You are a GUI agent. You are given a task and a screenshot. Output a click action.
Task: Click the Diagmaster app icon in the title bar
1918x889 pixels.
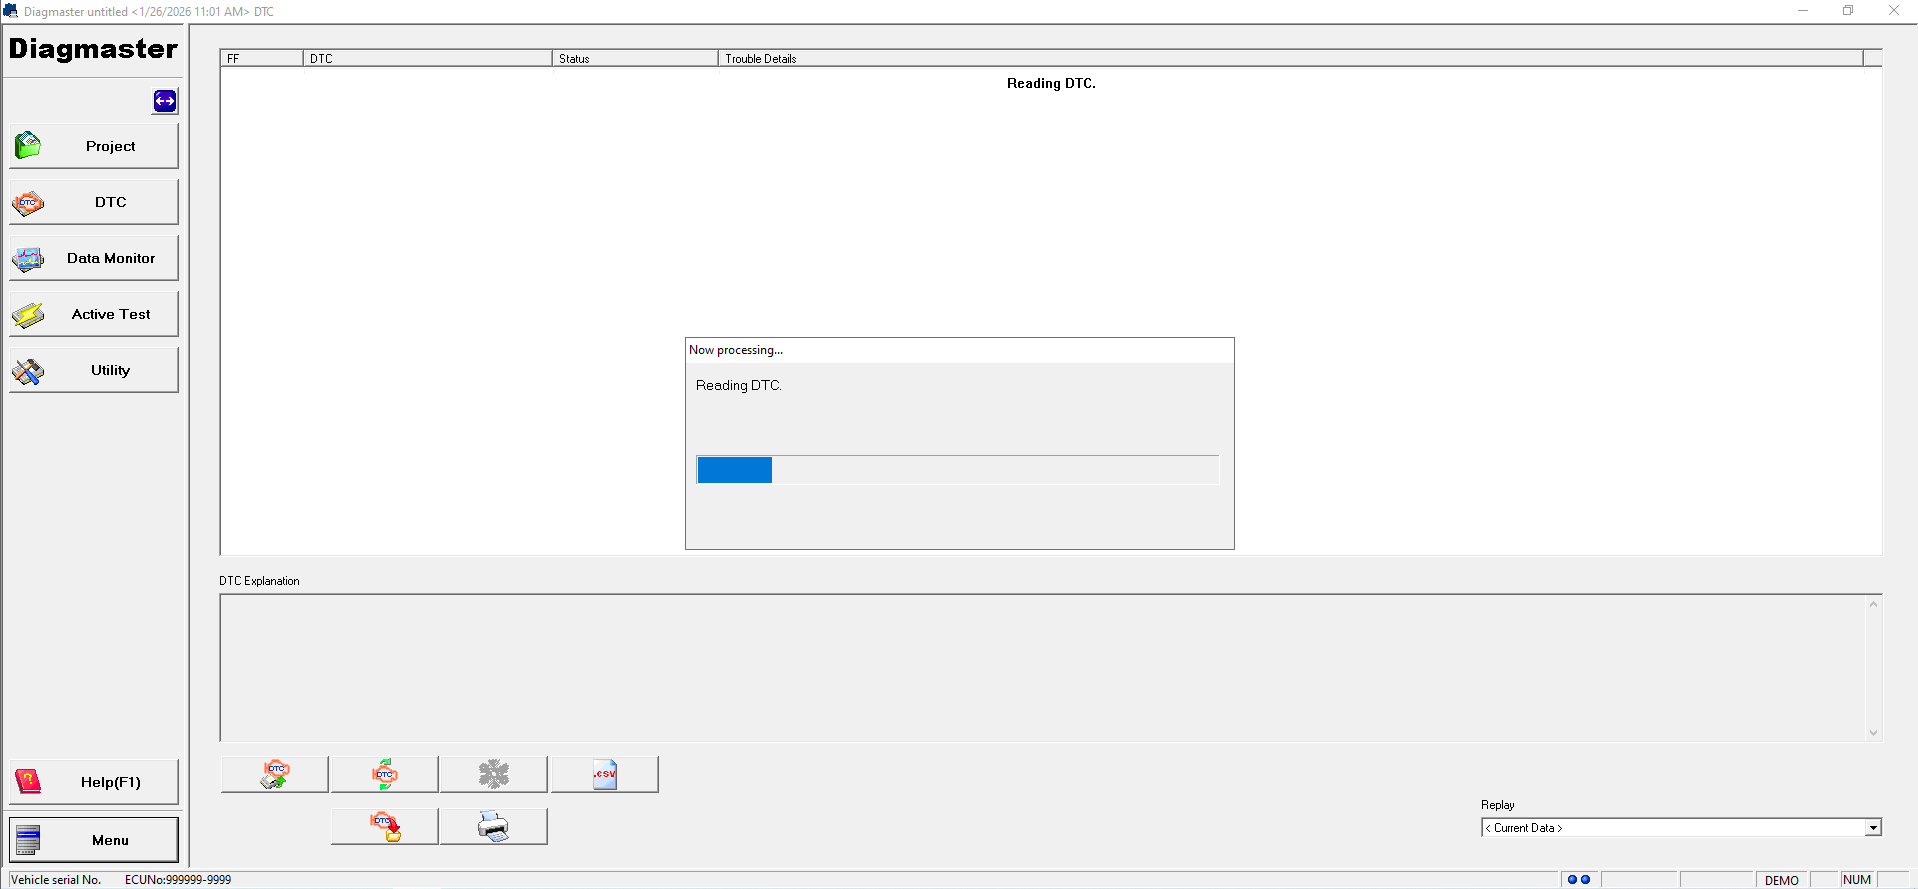(11, 11)
